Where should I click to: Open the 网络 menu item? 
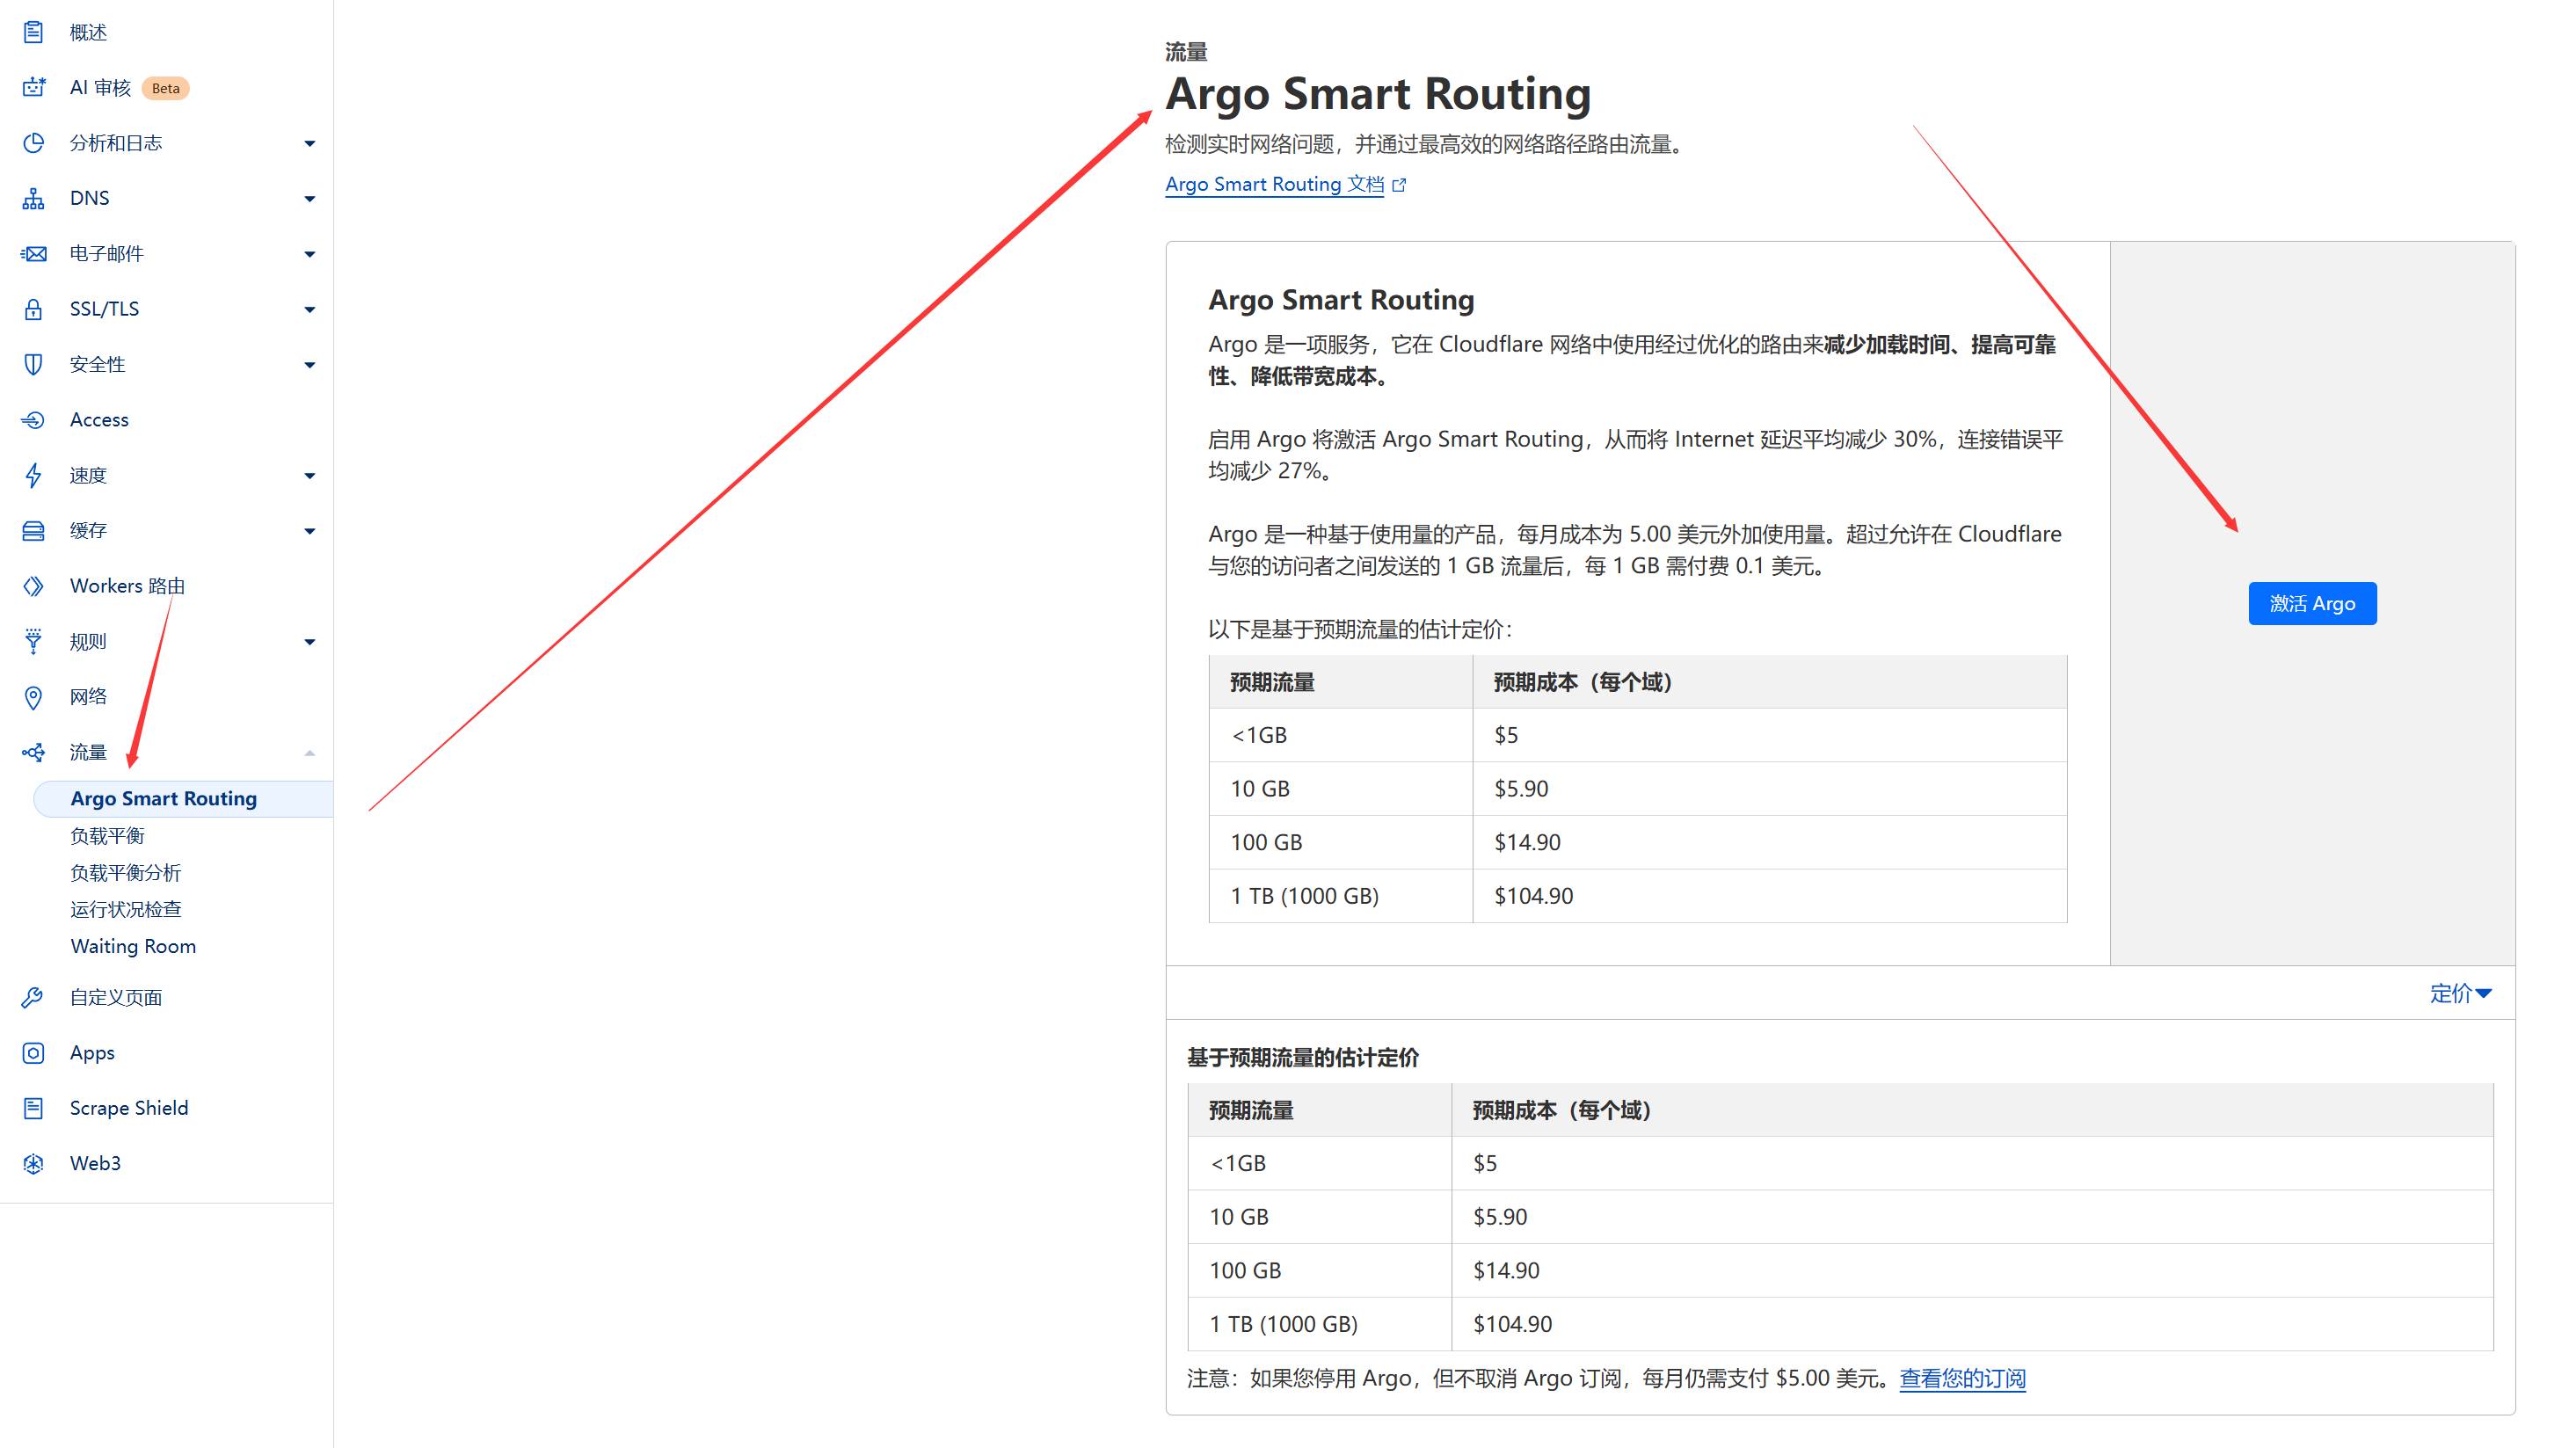pos(88,697)
